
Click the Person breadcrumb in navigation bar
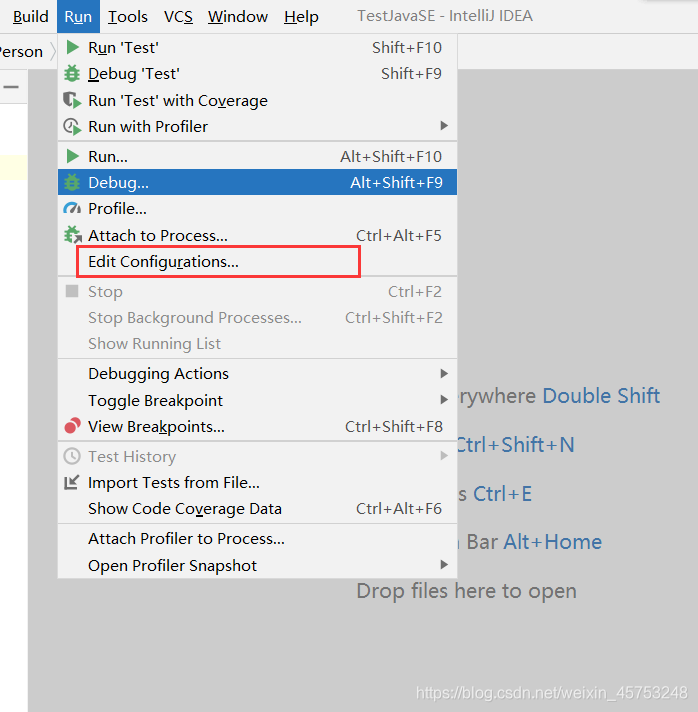tap(21, 51)
